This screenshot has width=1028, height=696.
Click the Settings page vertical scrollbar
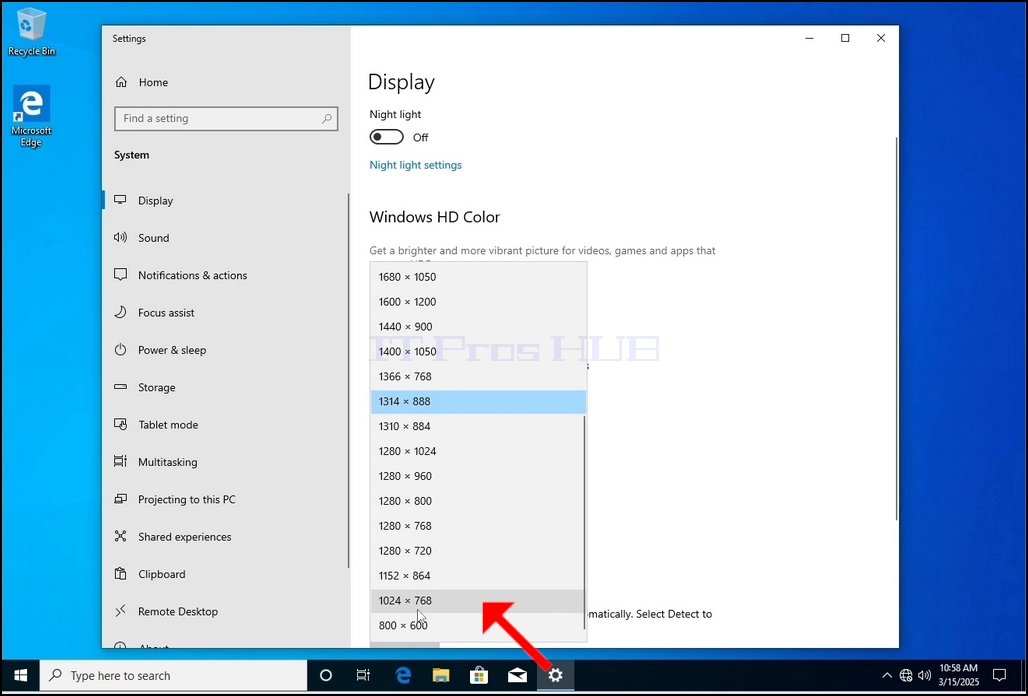896,329
